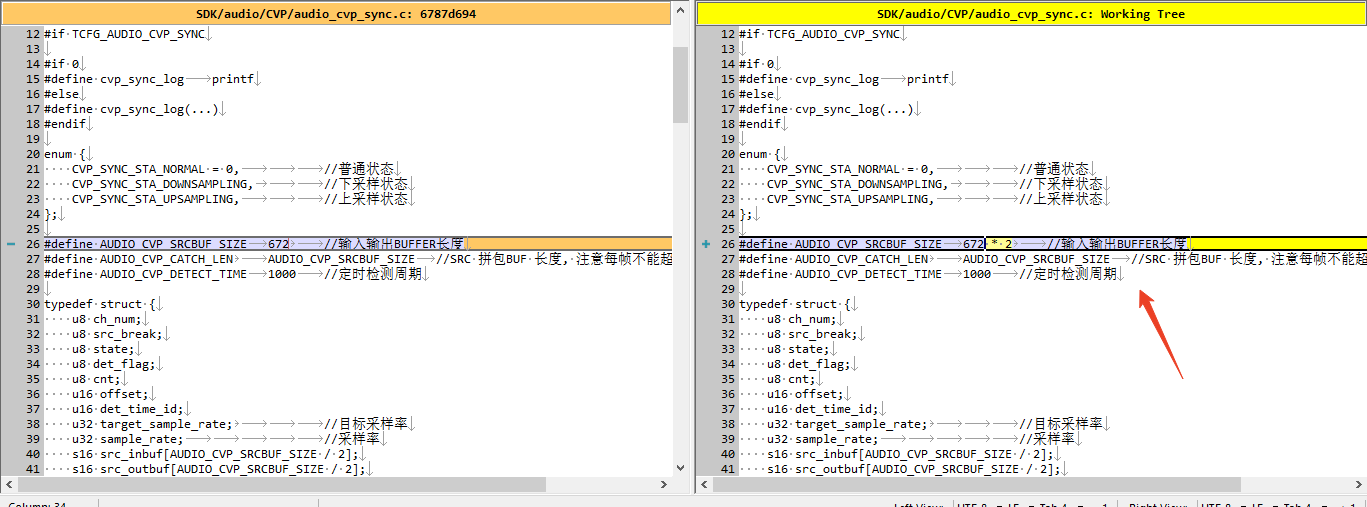The width and height of the screenshot is (1367, 507).
Task: Click 'CVP_SYNC_STA_DOWNSAMPLING' in the right pane
Action: [x=854, y=184]
